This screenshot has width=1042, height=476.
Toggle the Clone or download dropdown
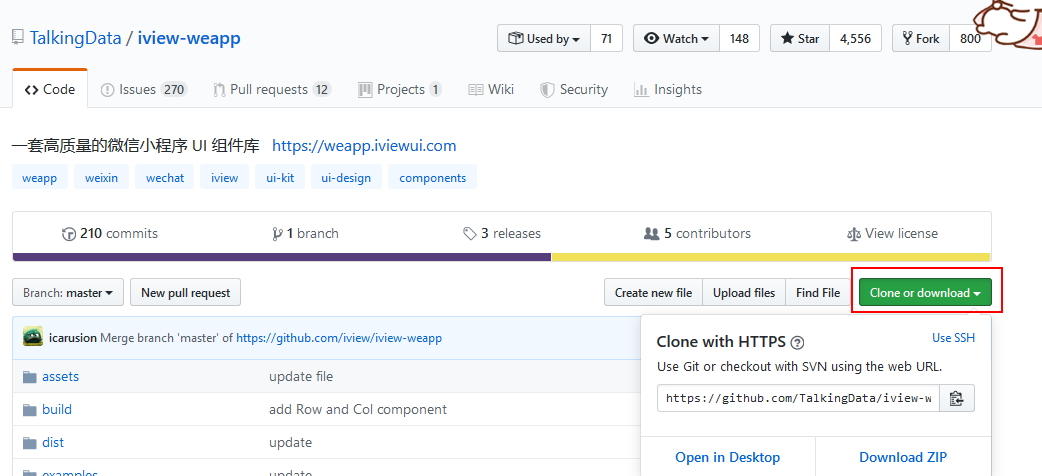925,293
